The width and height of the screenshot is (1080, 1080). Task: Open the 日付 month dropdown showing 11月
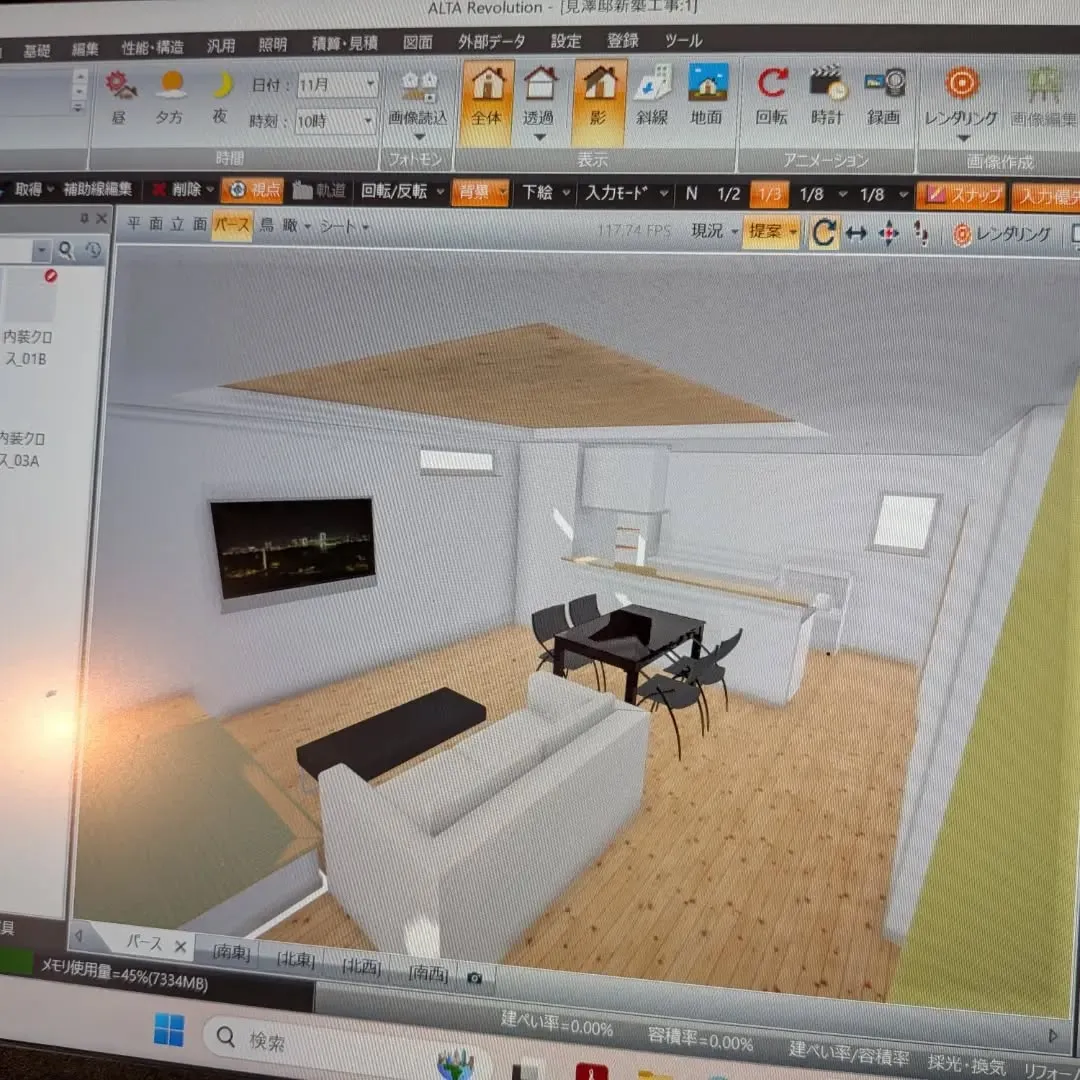[338, 85]
